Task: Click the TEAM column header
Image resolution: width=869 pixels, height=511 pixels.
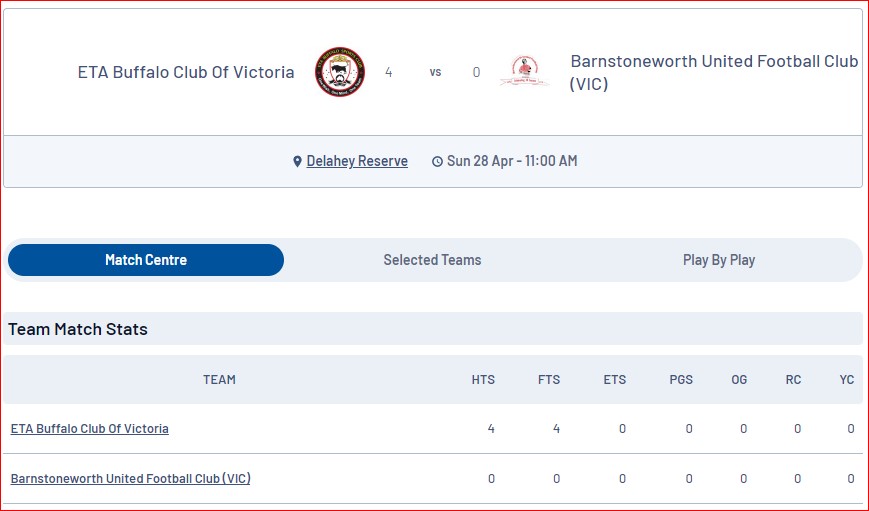Action: pos(219,380)
